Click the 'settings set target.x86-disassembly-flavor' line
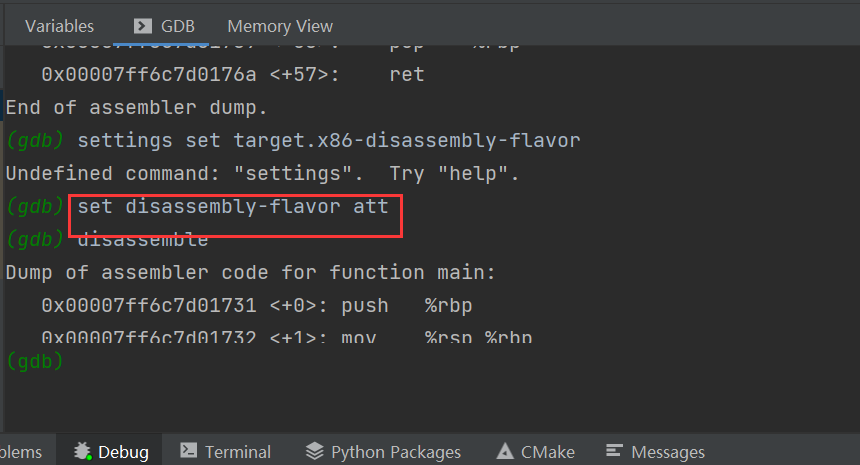This screenshot has height=465, width=860. click(328, 141)
